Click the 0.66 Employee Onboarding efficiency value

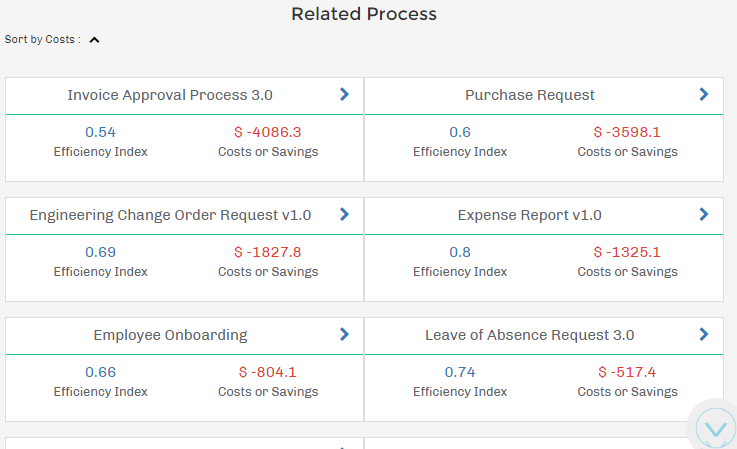pyautogui.click(x=100, y=372)
